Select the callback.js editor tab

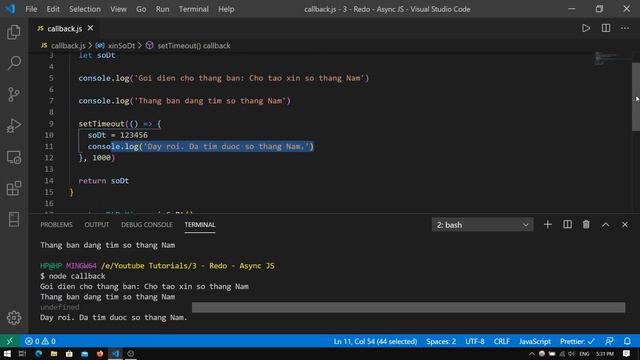(x=64, y=28)
